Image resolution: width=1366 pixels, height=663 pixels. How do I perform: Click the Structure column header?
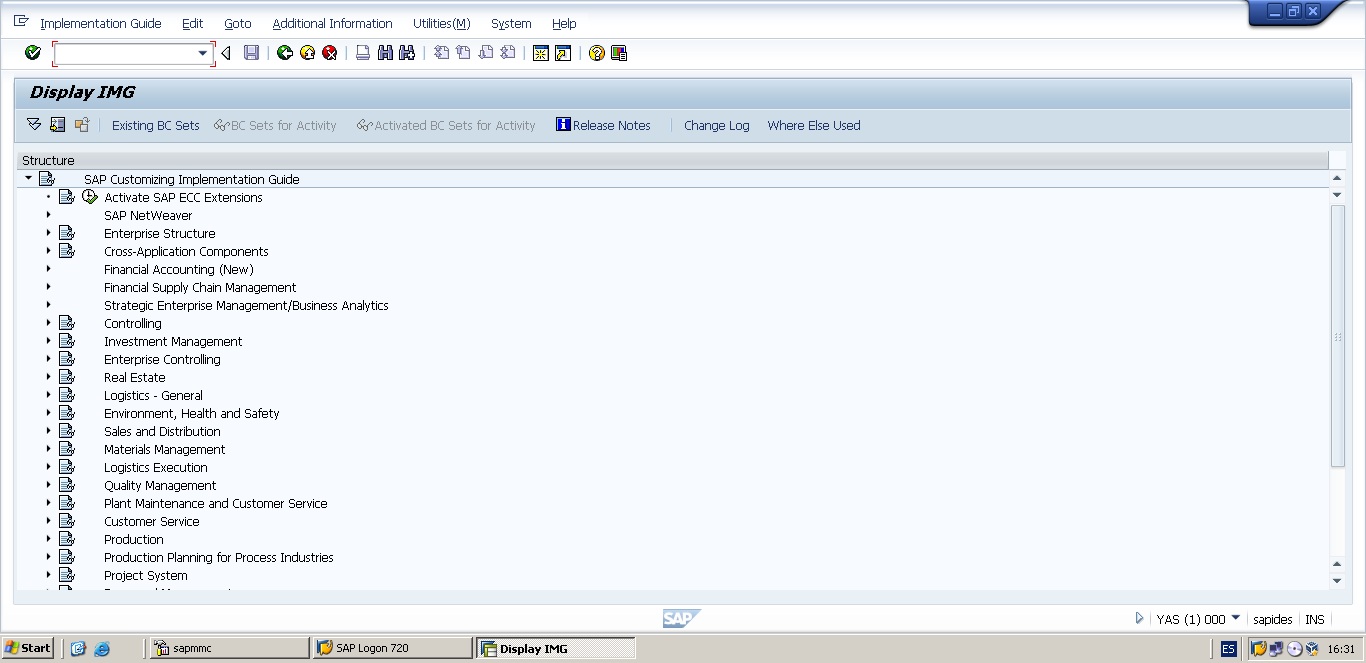click(672, 160)
